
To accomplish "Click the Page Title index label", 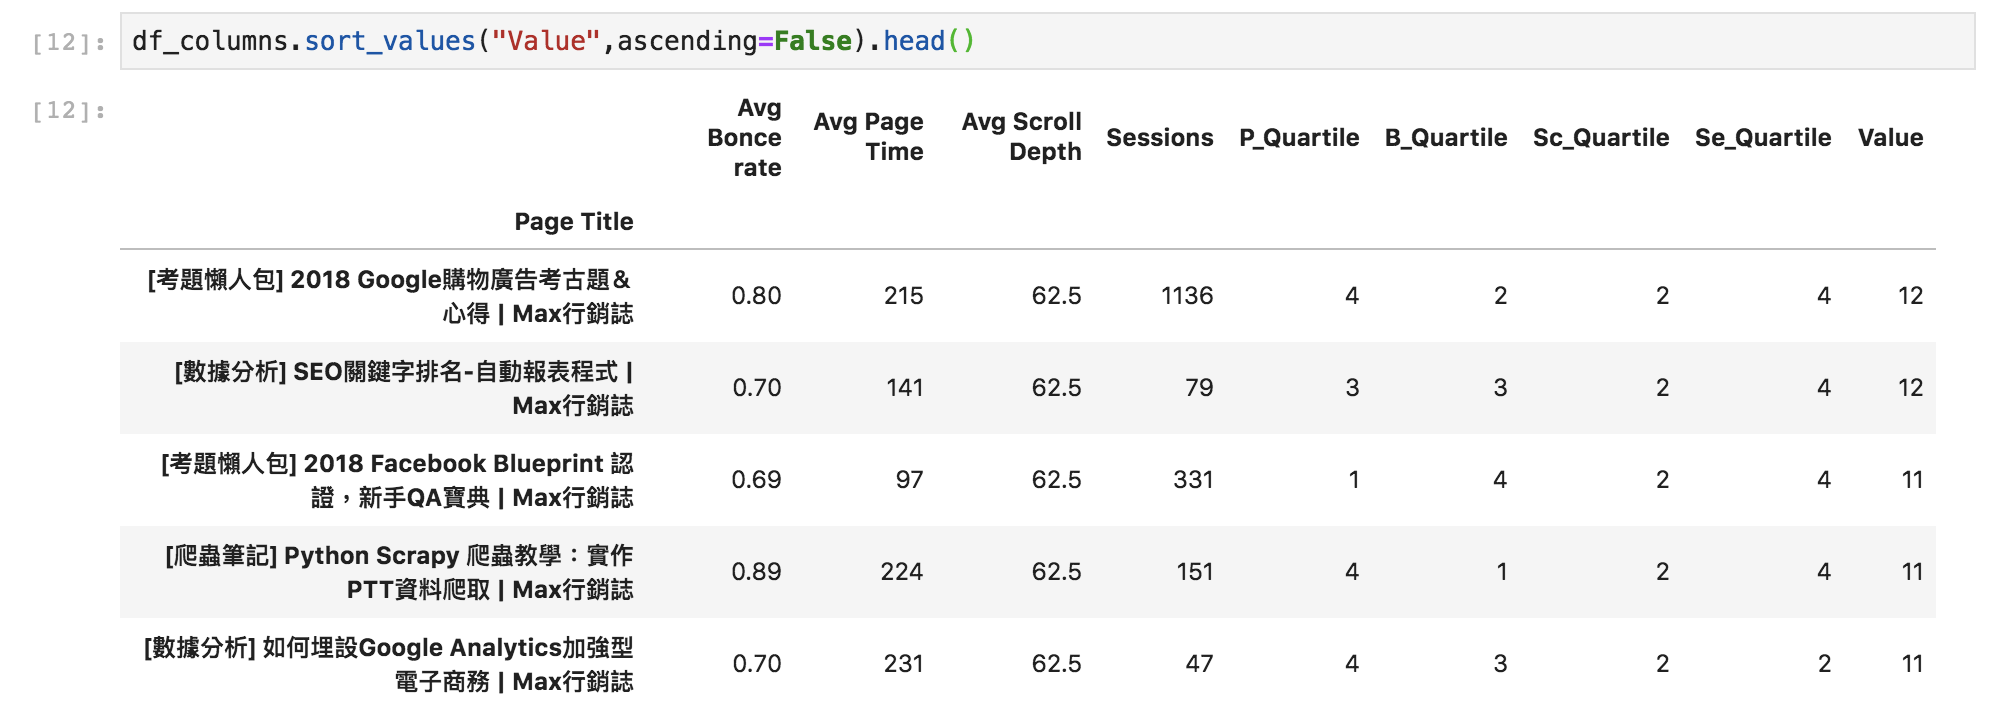I will [x=574, y=222].
